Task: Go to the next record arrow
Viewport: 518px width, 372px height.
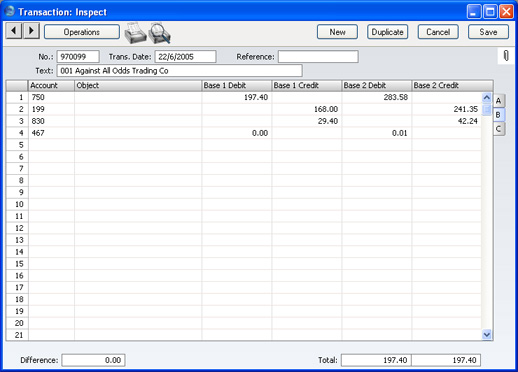Action: tap(31, 31)
